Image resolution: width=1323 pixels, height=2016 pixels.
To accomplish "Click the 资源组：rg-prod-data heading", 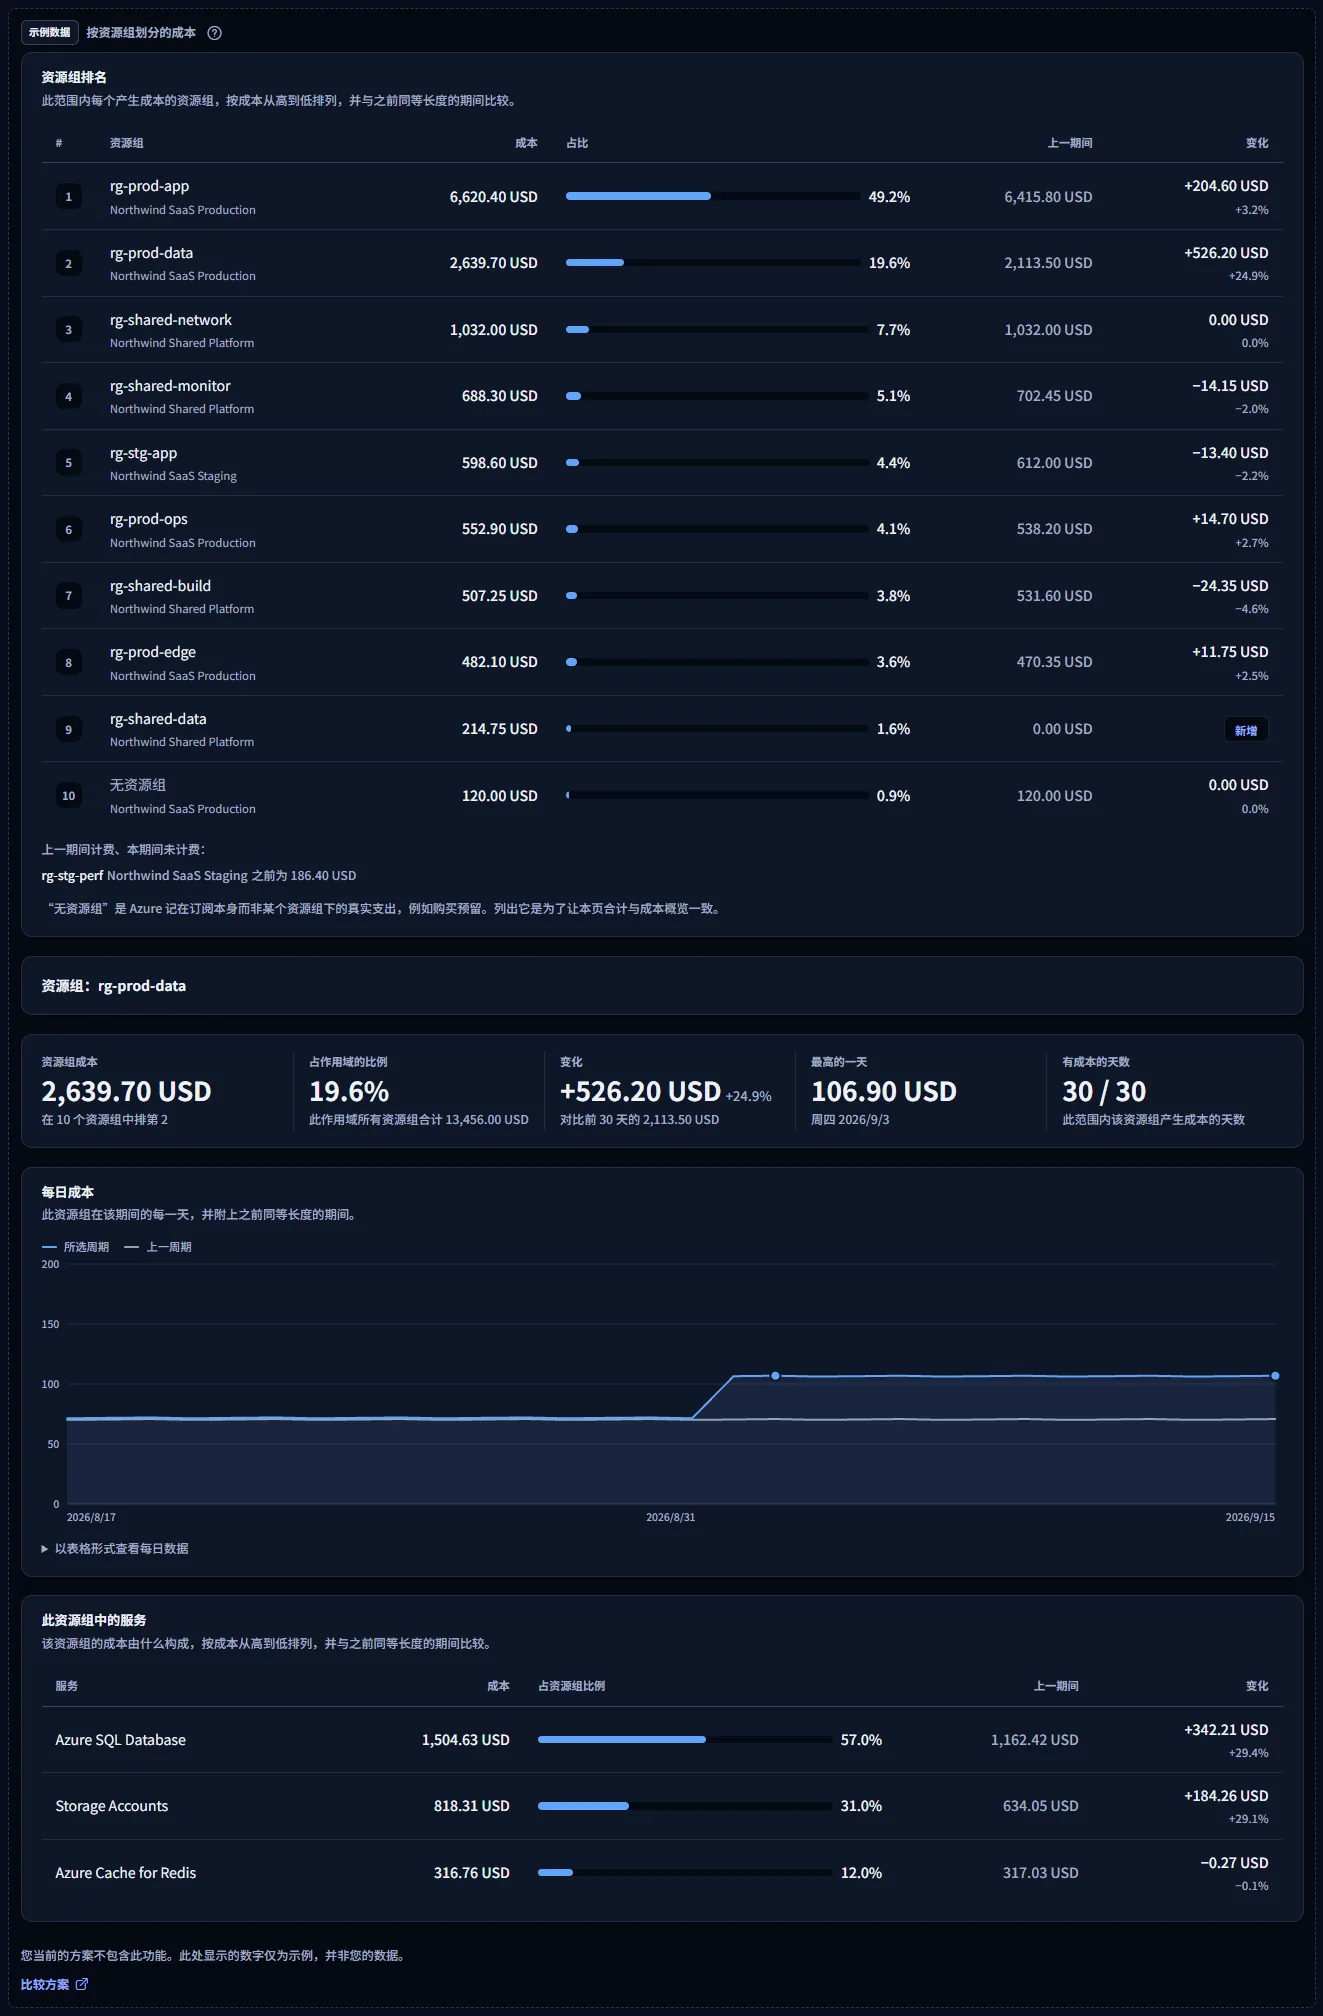I will [114, 986].
